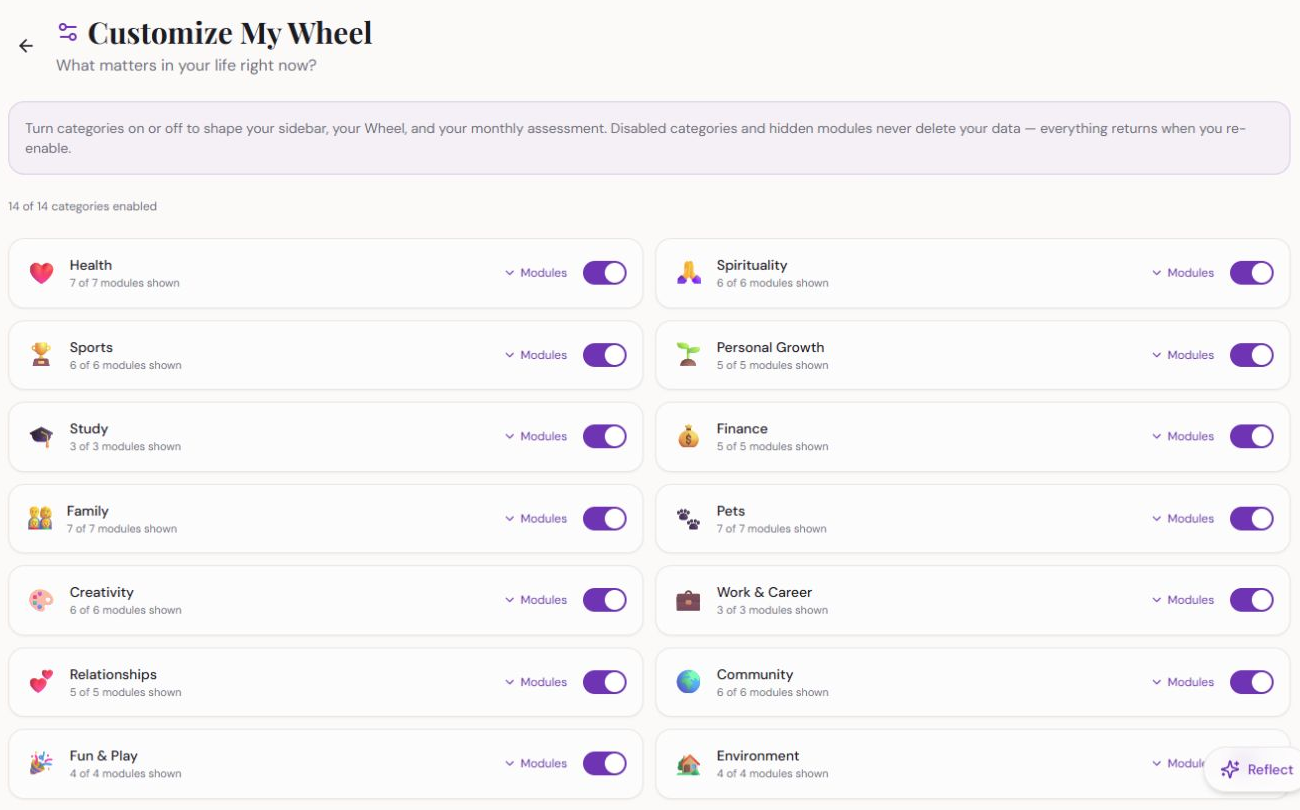Click the Fun & Play party icon

pyautogui.click(x=41, y=764)
